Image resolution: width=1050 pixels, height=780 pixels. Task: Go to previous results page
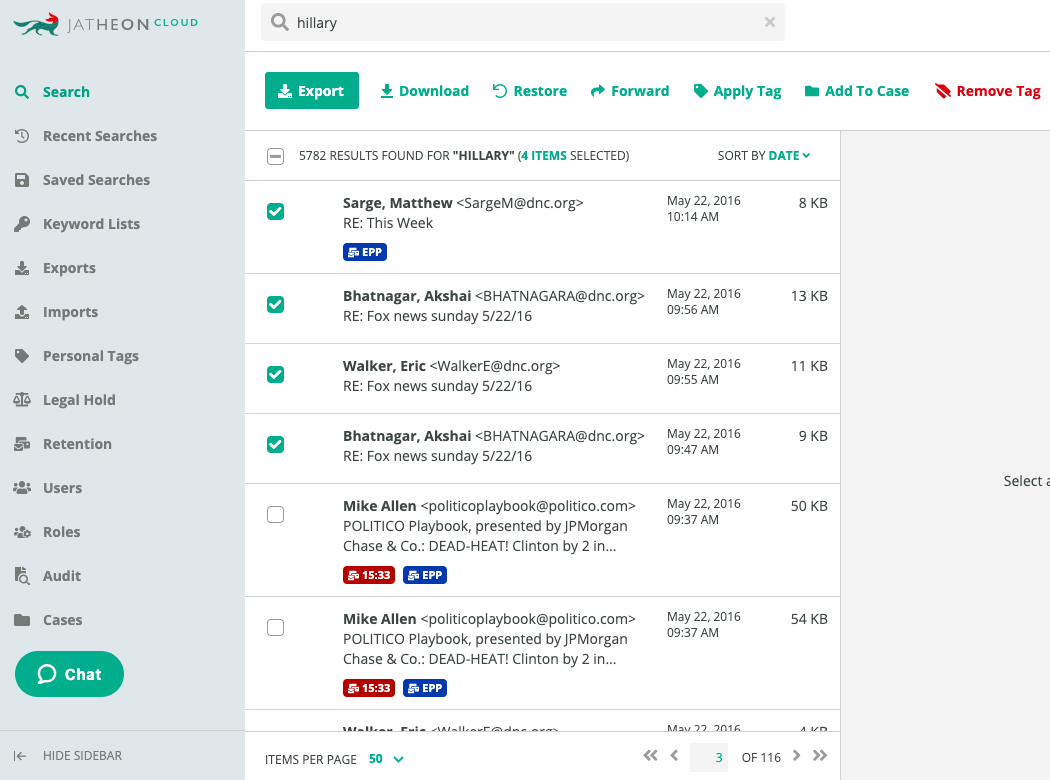click(x=674, y=756)
